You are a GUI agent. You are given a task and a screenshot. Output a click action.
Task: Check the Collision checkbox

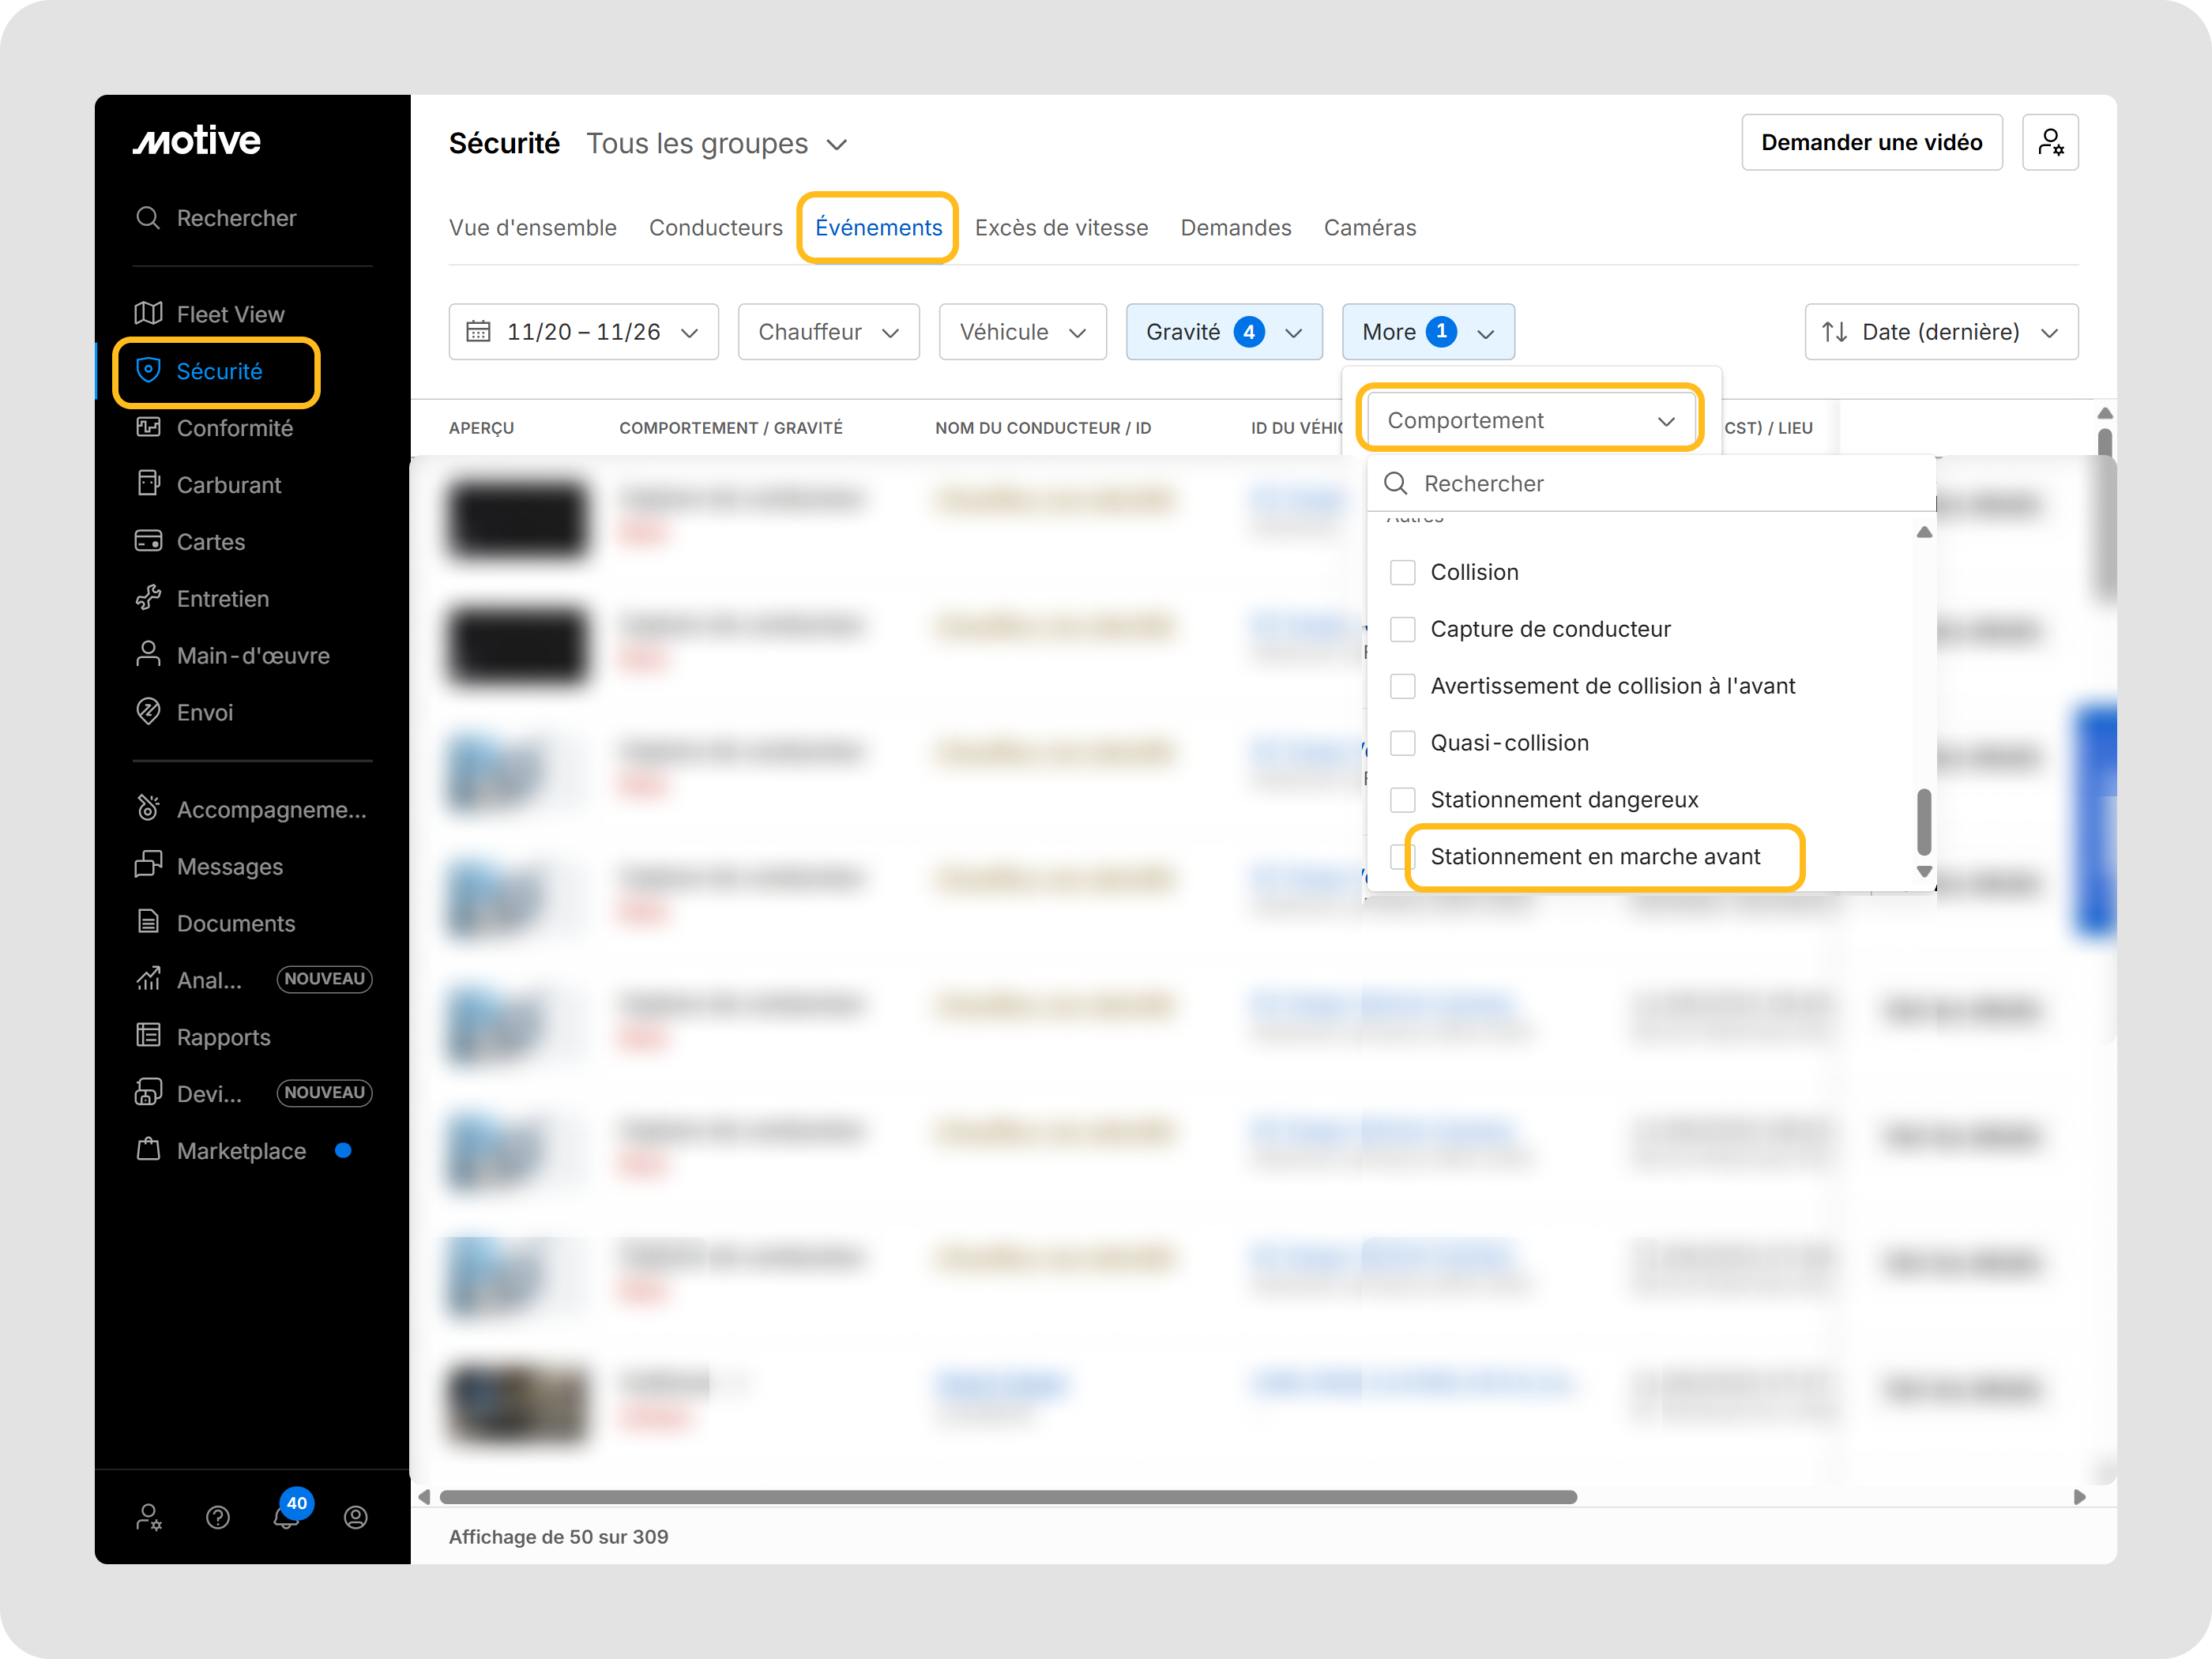[x=1402, y=572]
